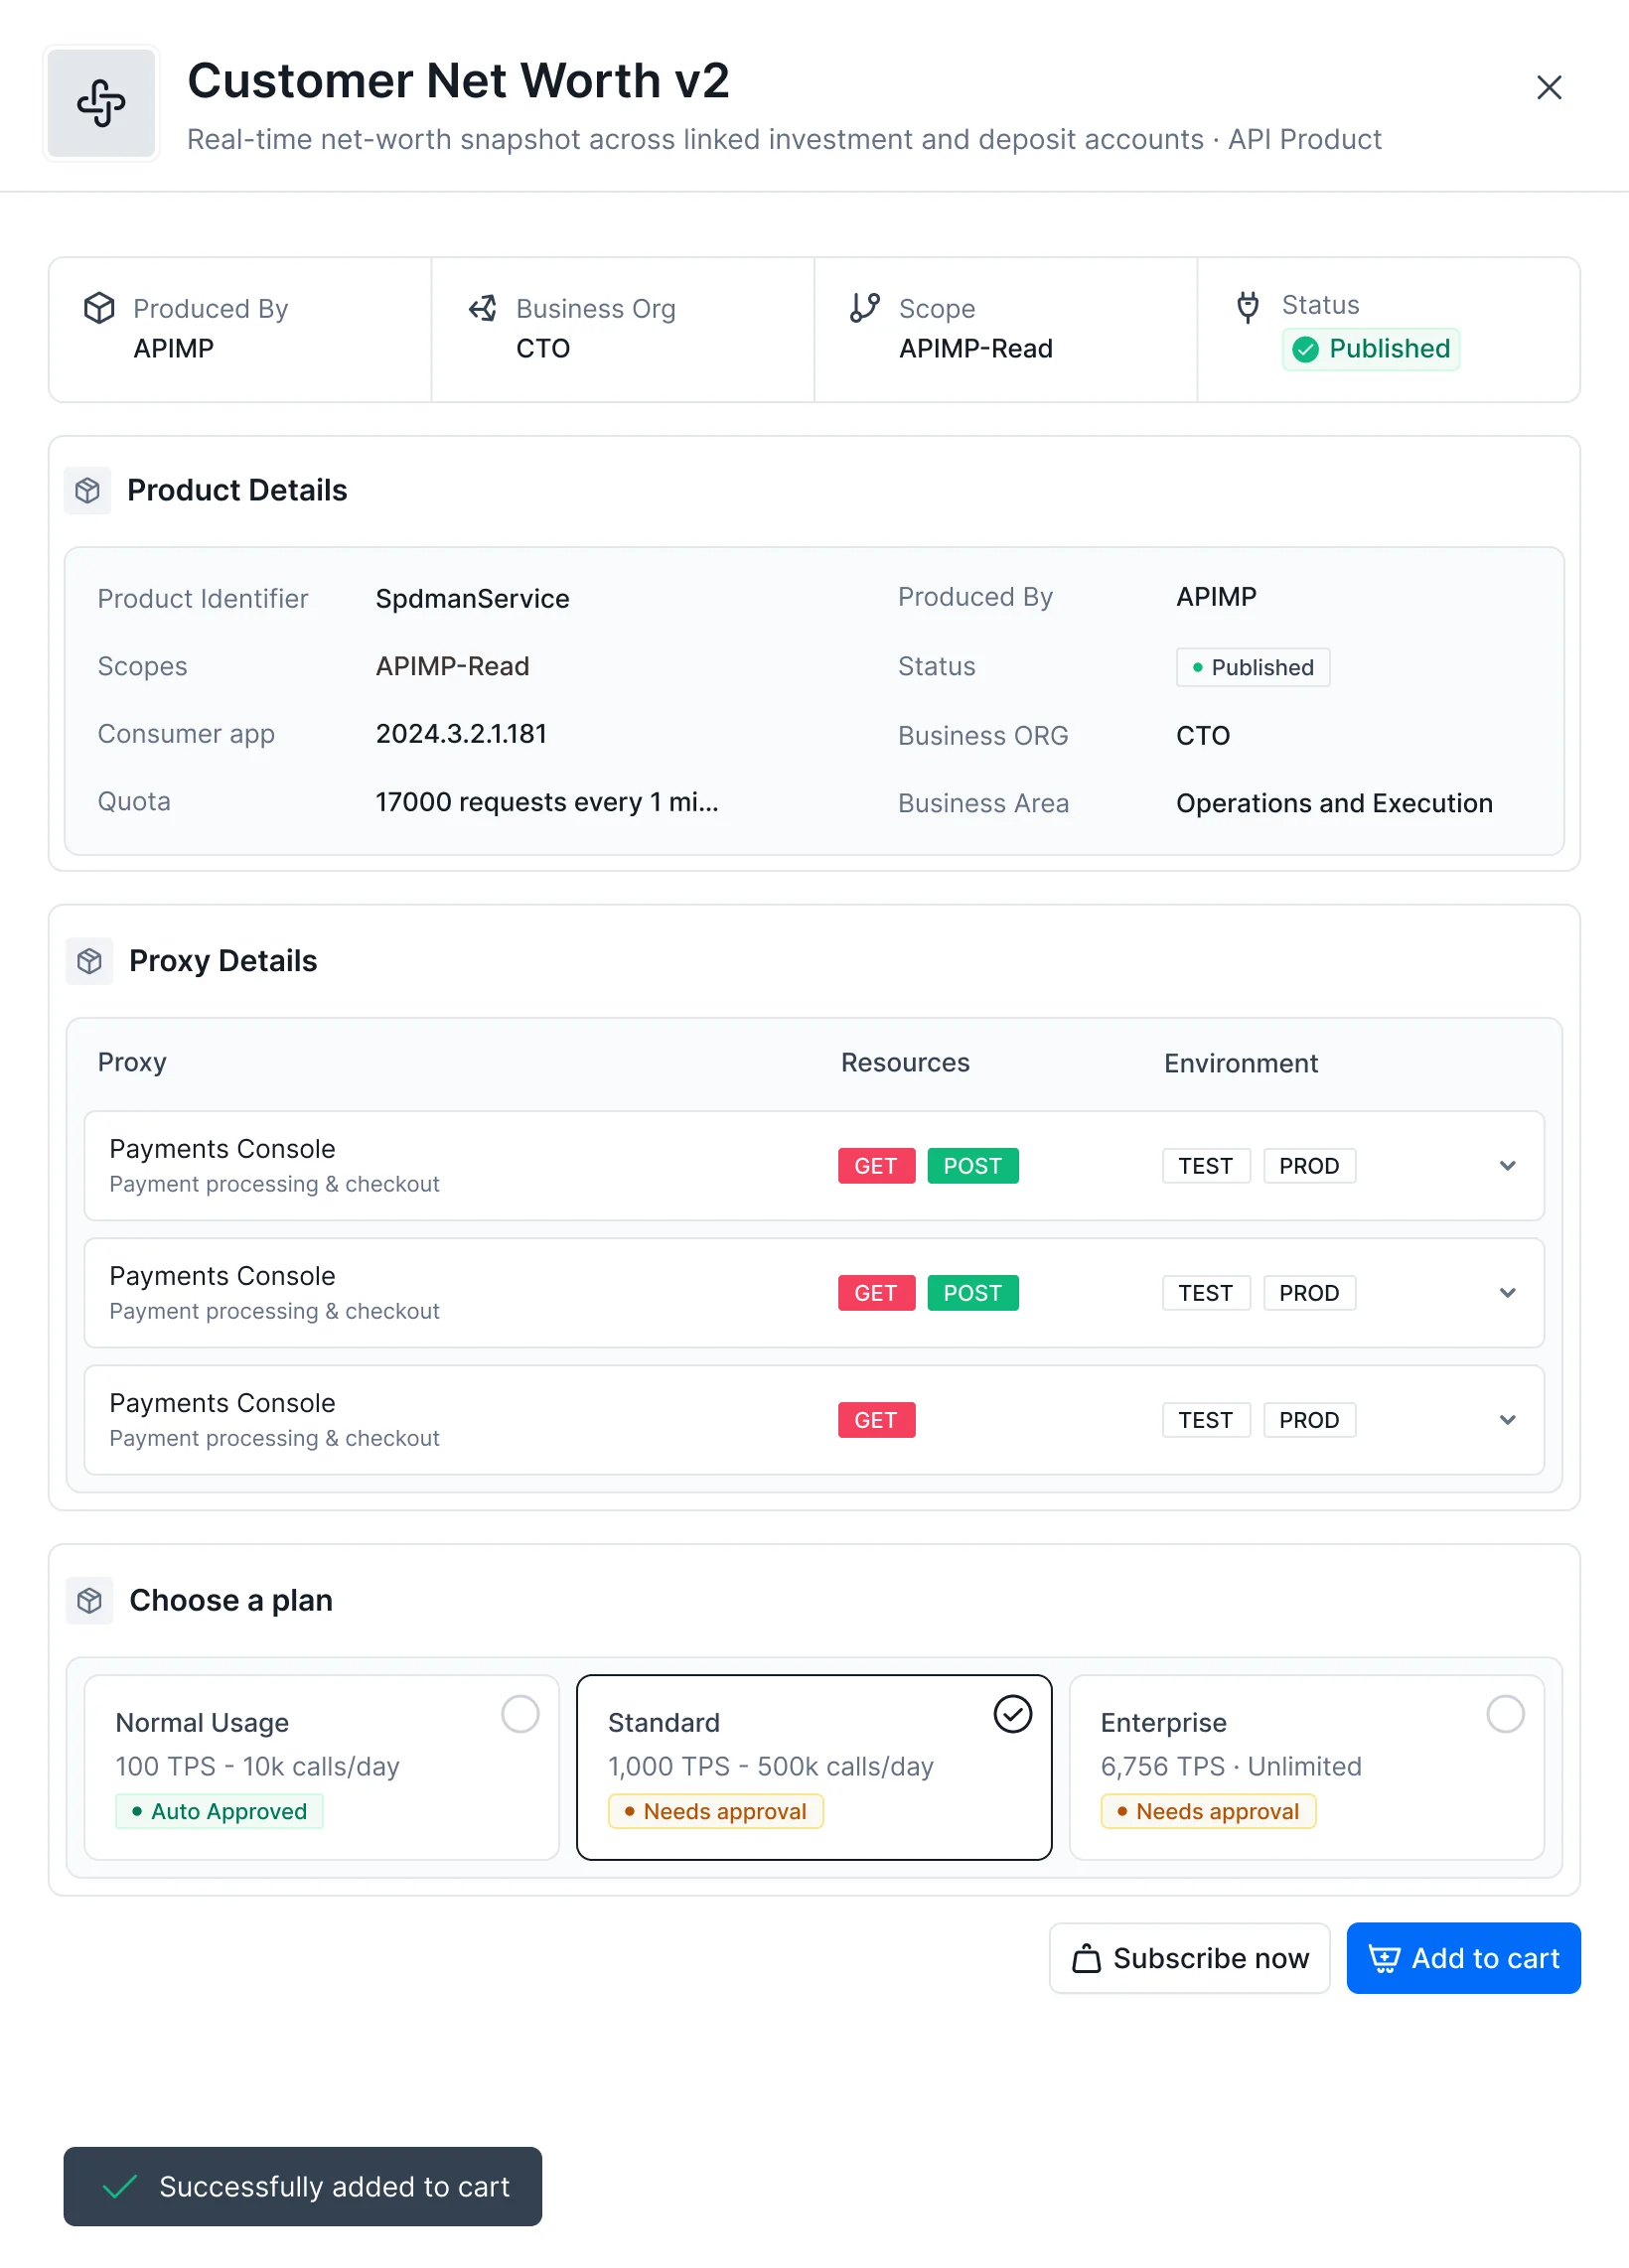This screenshot has height=2268, width=1629.
Task: Click TEST environment tag in first proxy row
Action: (1206, 1166)
